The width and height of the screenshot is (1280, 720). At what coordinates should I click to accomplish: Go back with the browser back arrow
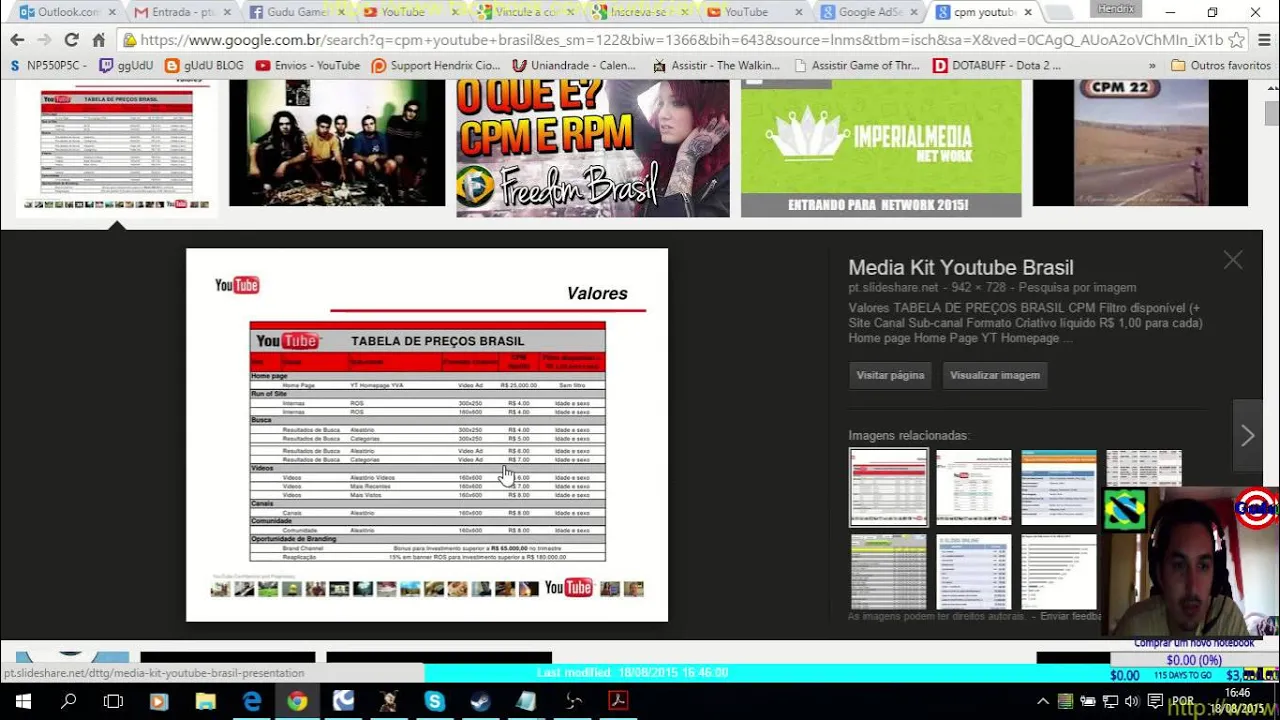click(x=17, y=40)
